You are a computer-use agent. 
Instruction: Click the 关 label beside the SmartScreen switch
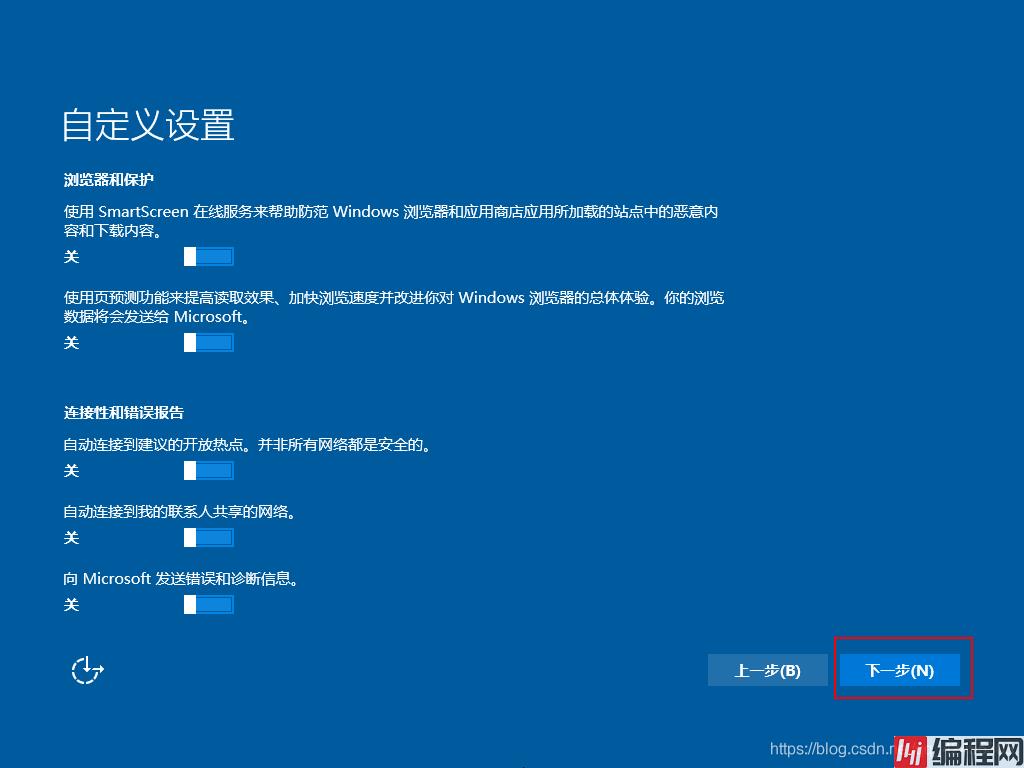pos(71,257)
